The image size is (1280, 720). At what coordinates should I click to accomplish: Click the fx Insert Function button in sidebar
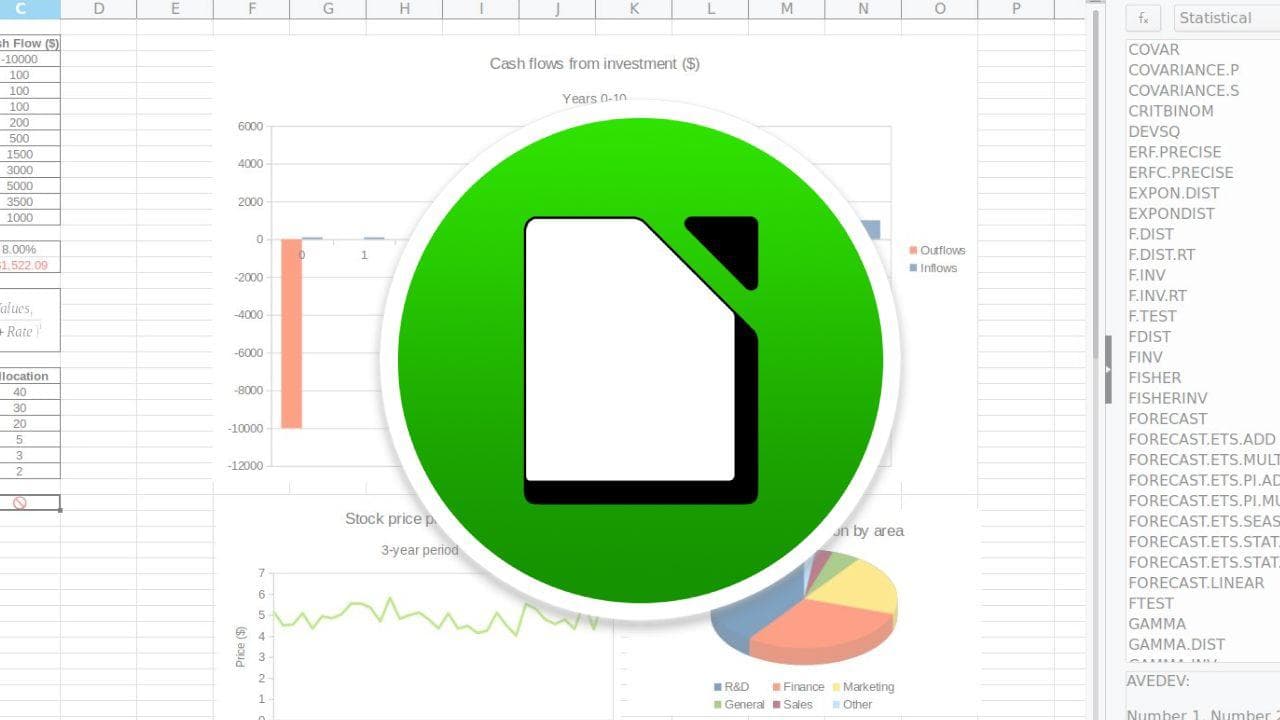pyautogui.click(x=1143, y=18)
